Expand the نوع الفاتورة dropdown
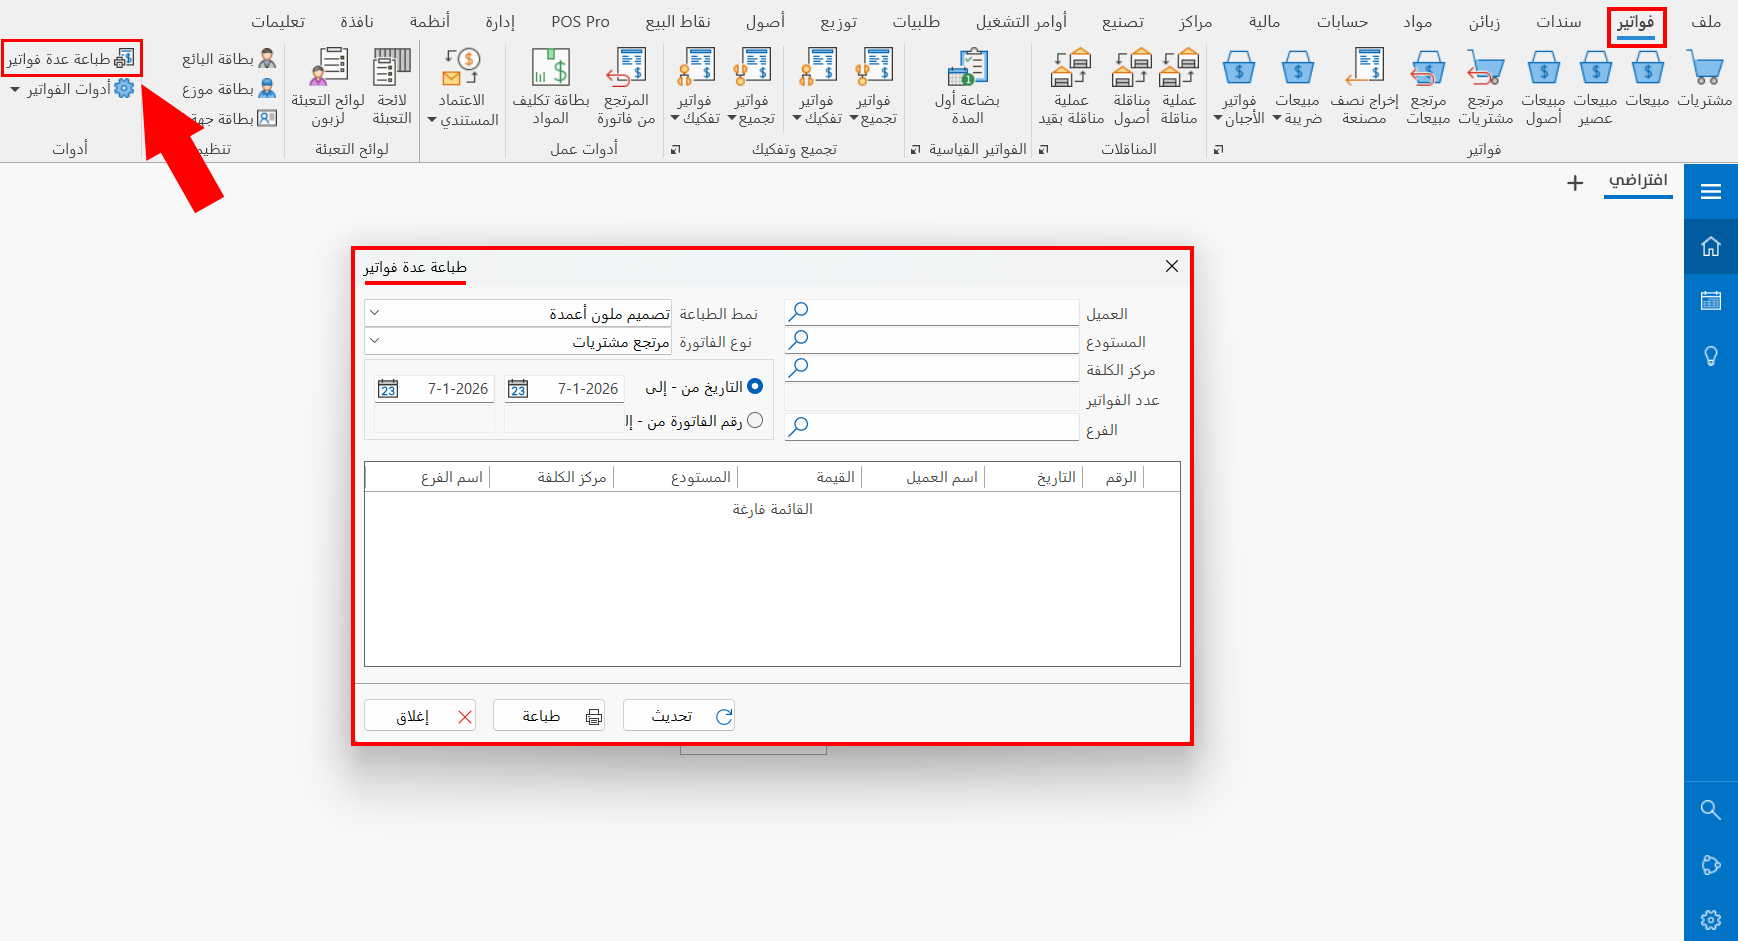Viewport: 1738px width, 941px height. click(376, 340)
